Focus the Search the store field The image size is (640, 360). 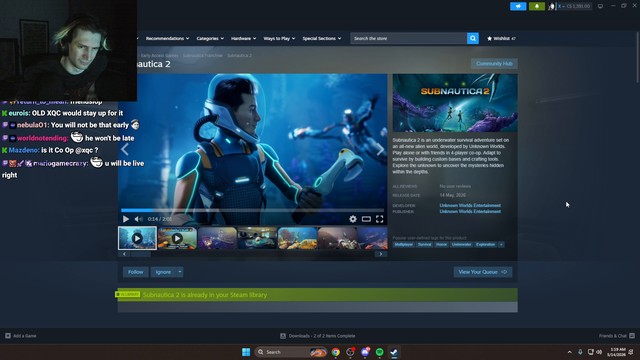[409, 38]
